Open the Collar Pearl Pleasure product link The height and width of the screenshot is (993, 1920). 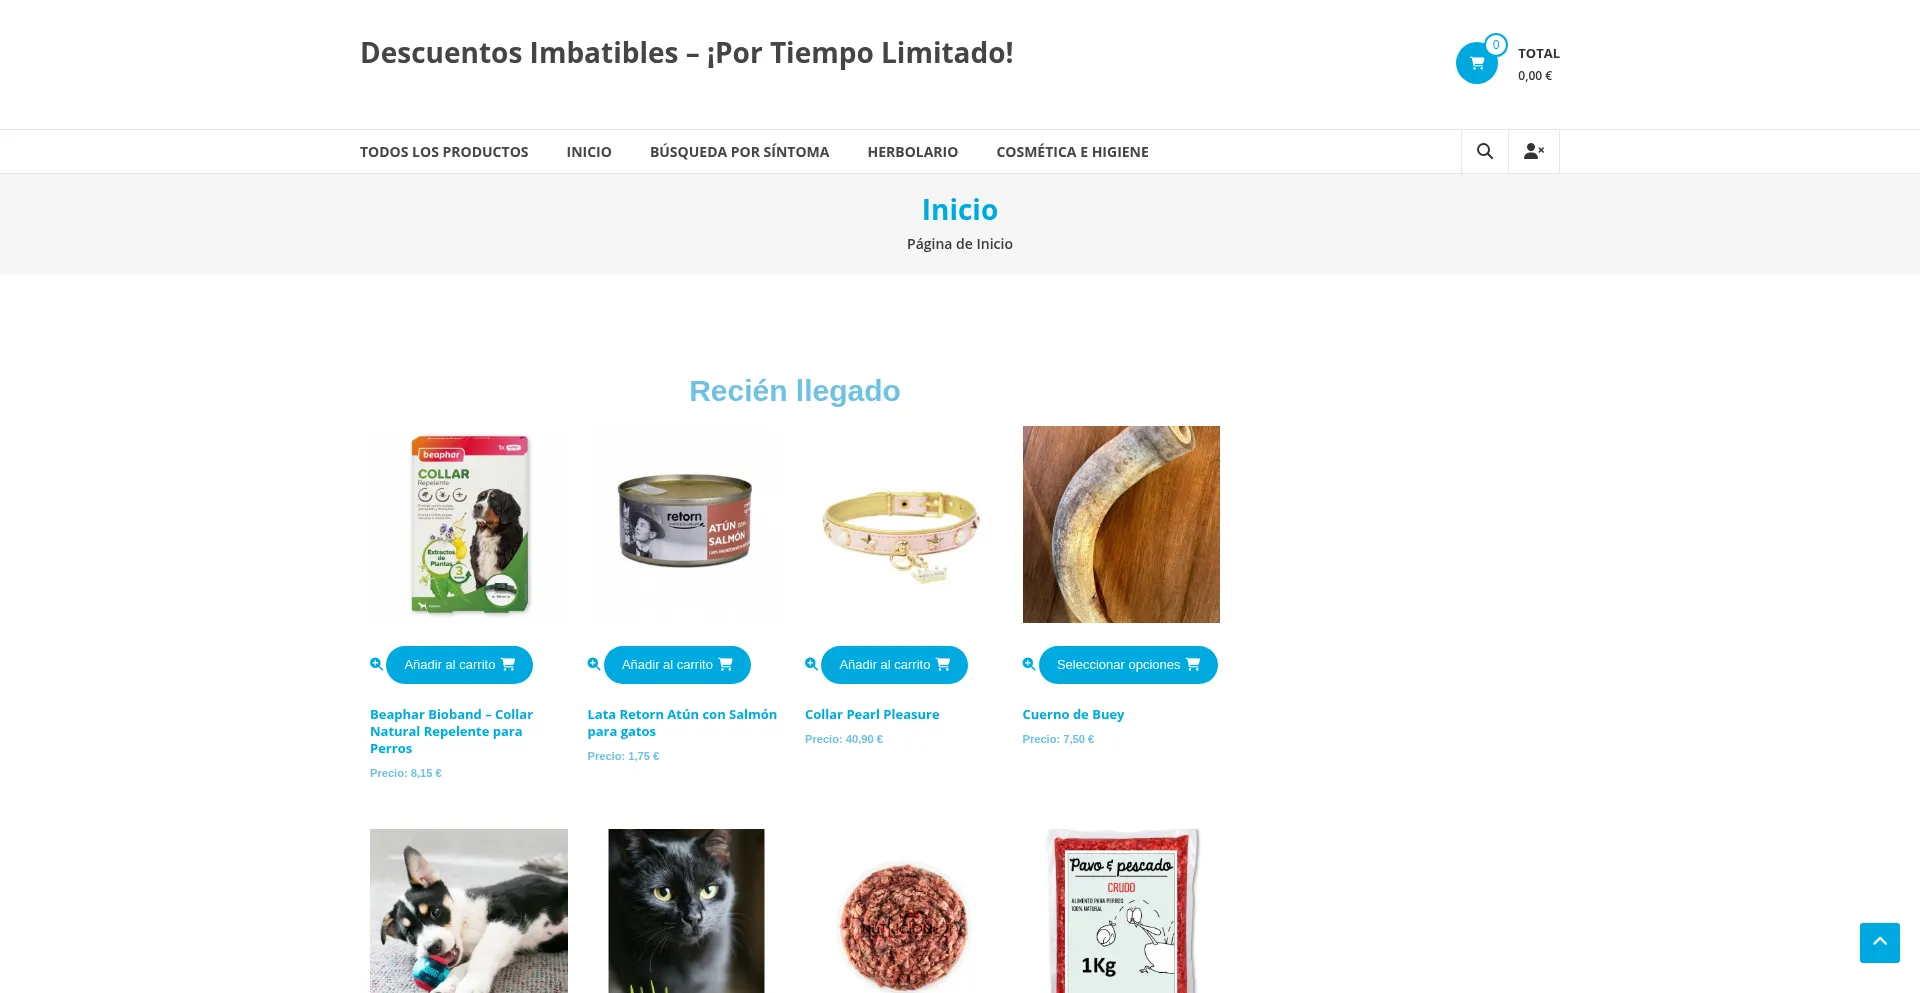(x=872, y=714)
